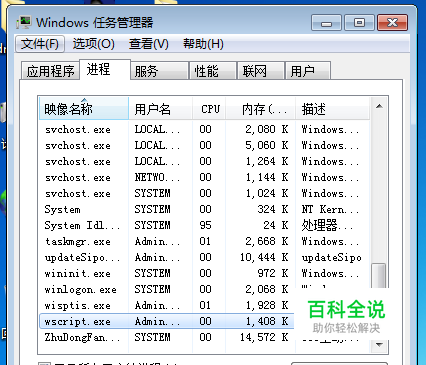
Task: Click the process list scrollbar thumb
Action: [x=379, y=276]
